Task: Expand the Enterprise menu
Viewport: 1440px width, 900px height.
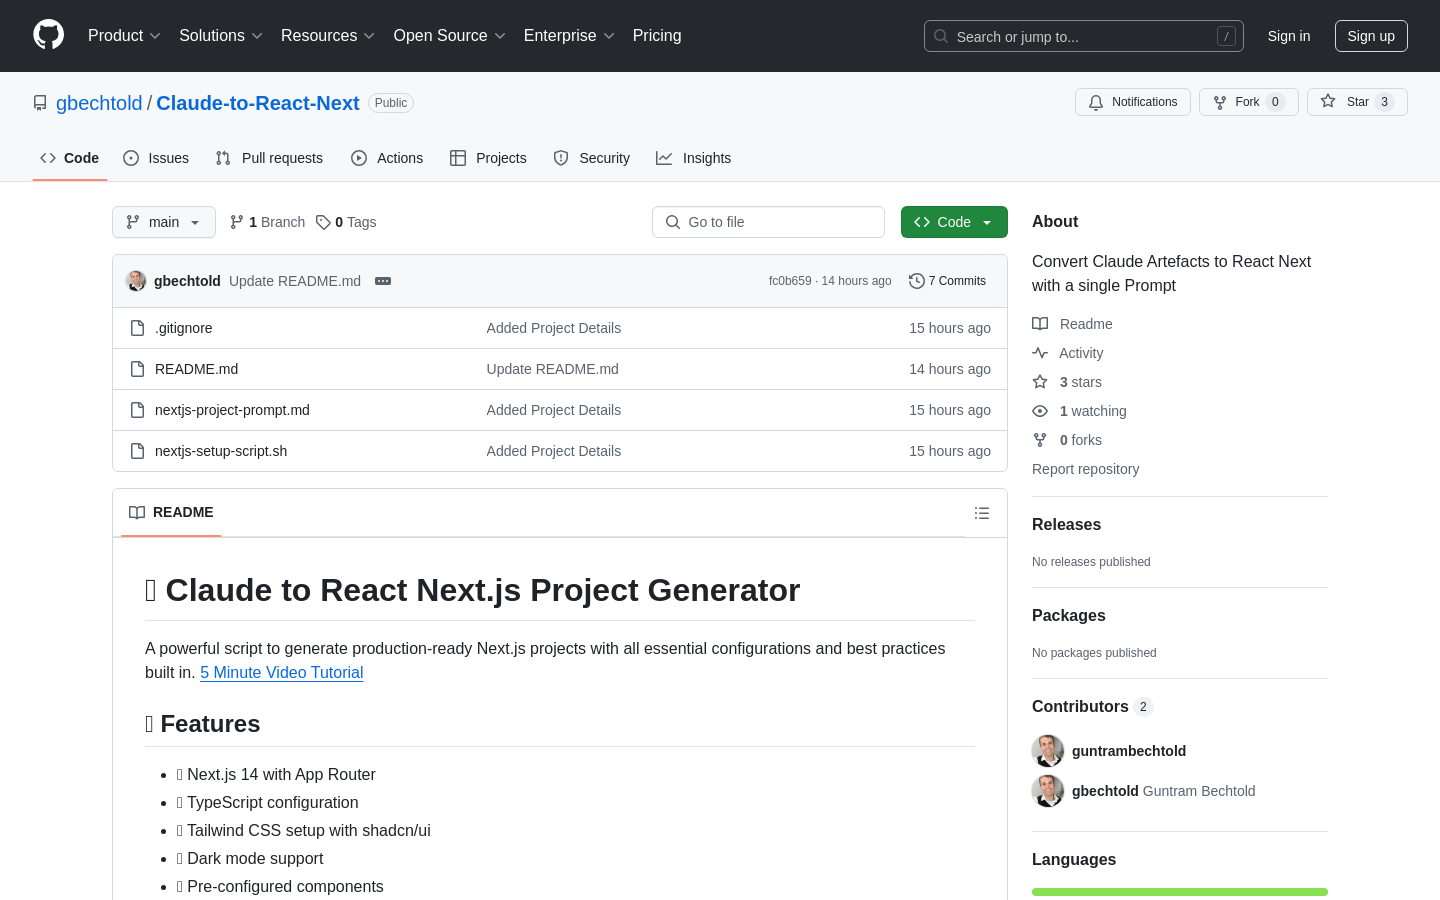Action: pos(569,36)
